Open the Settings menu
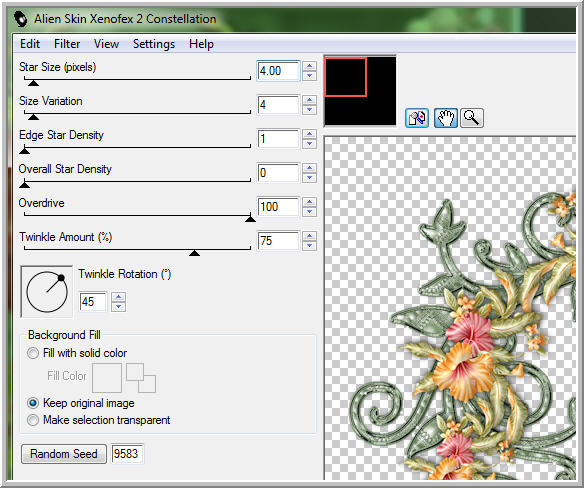Image resolution: width=584 pixels, height=488 pixels. click(154, 44)
